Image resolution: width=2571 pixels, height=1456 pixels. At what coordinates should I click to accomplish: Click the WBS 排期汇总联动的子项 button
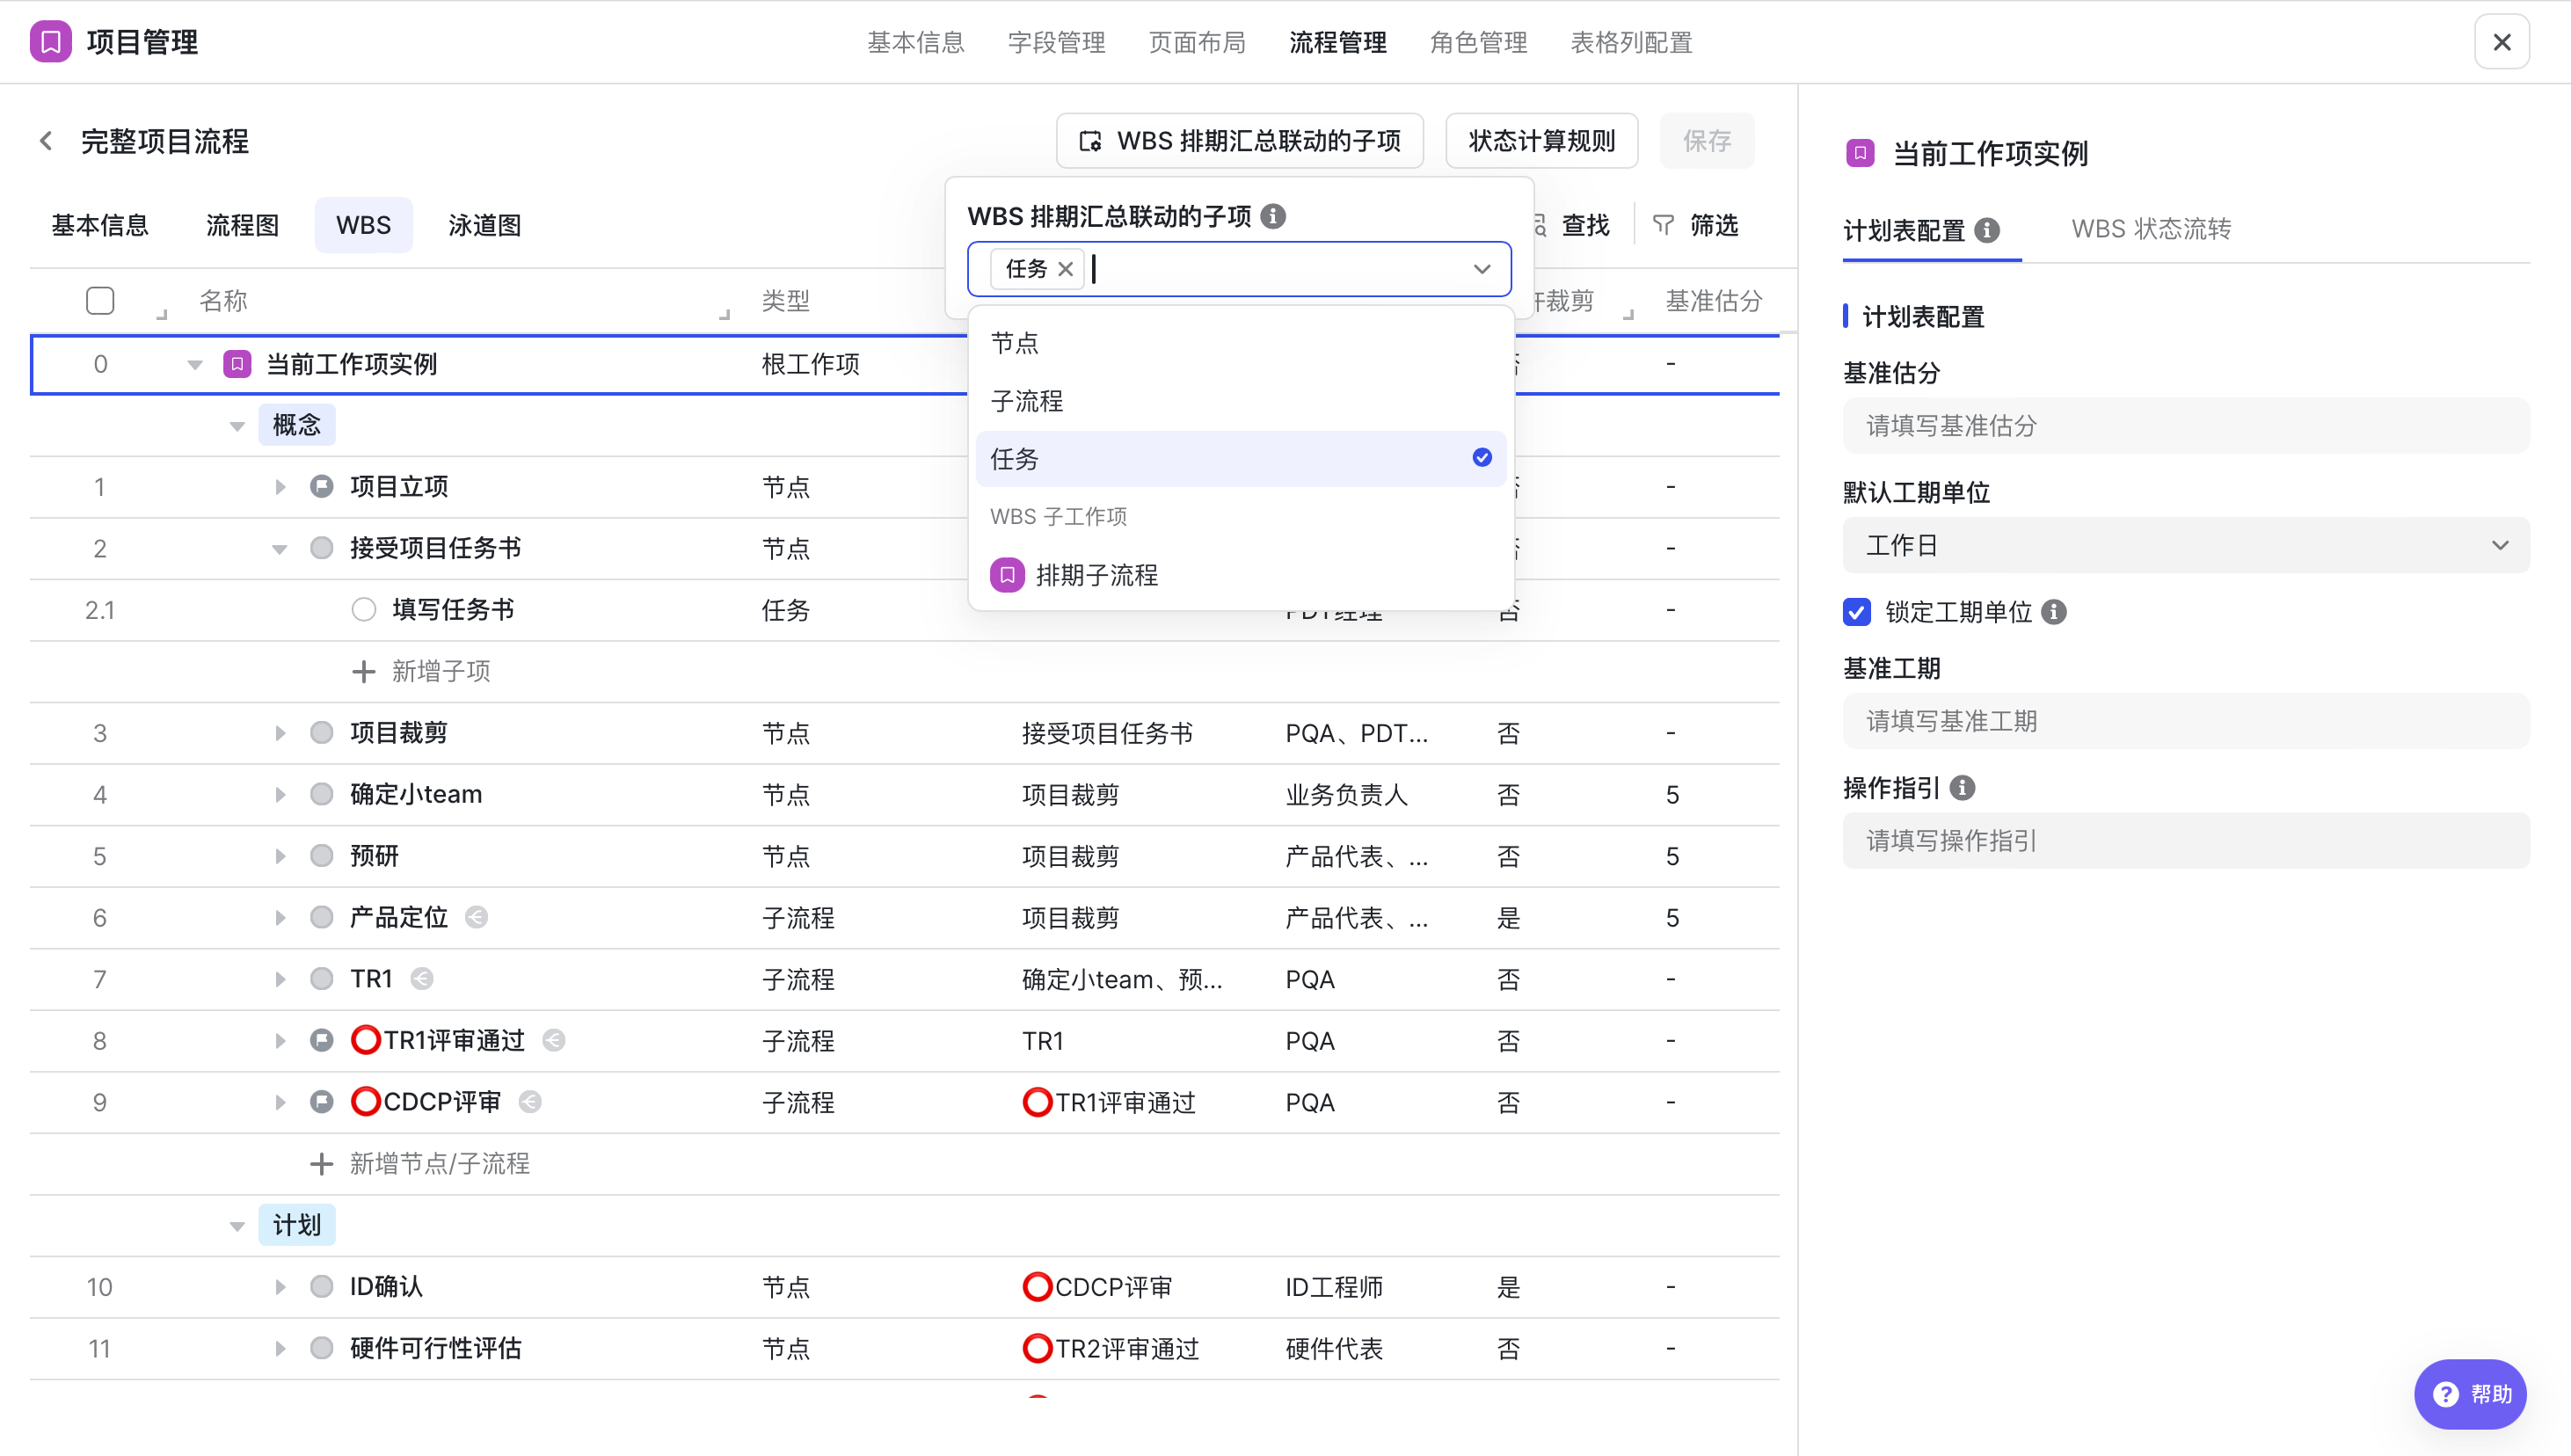[x=1240, y=141]
